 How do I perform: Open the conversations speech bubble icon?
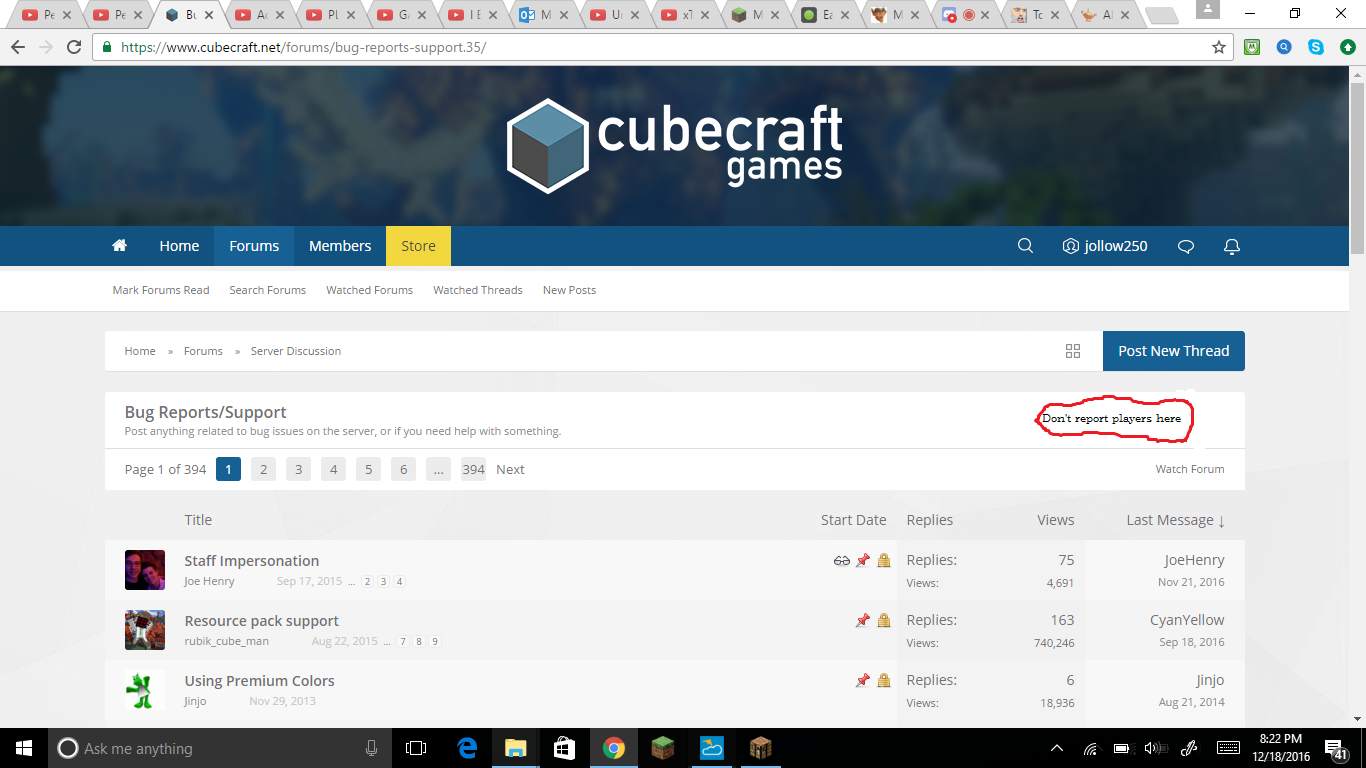pos(1186,246)
